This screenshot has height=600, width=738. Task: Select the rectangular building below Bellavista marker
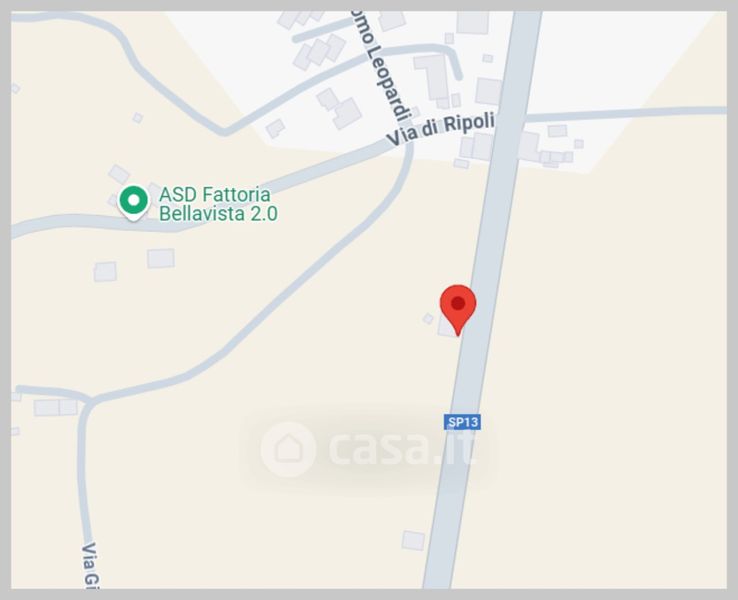pyautogui.click(x=161, y=258)
